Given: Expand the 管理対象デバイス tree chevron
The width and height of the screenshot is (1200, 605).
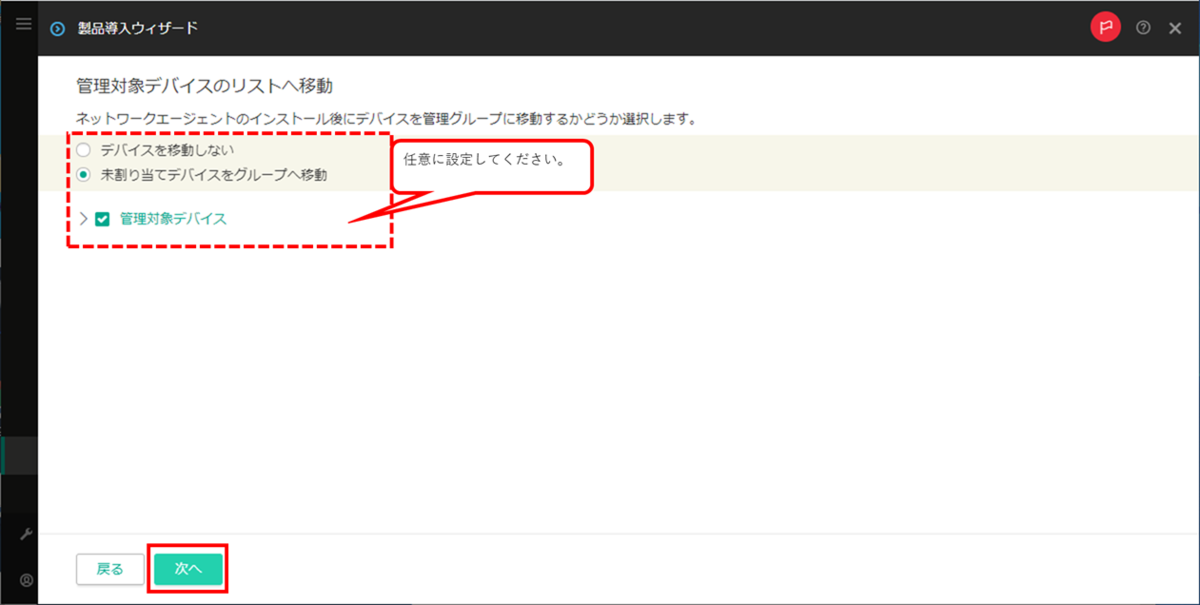Looking at the screenshot, I should pos(83,219).
